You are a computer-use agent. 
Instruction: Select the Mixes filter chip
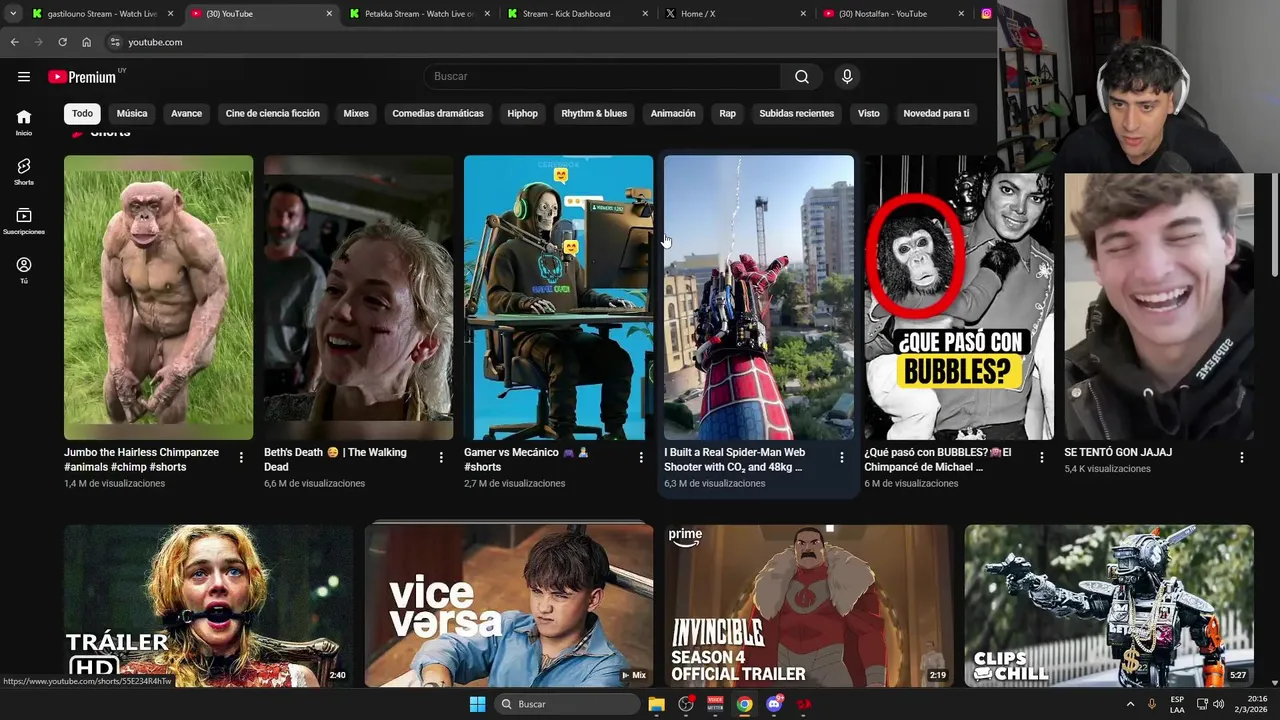pyautogui.click(x=356, y=113)
